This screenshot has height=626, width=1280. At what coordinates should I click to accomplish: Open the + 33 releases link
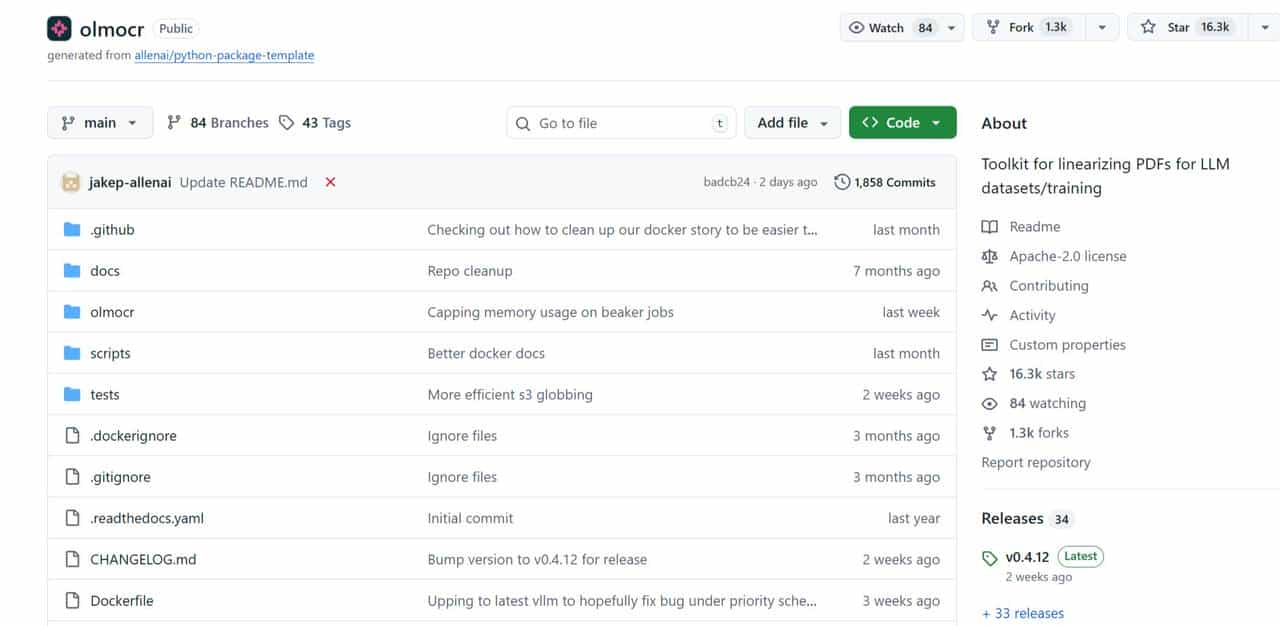point(1023,613)
